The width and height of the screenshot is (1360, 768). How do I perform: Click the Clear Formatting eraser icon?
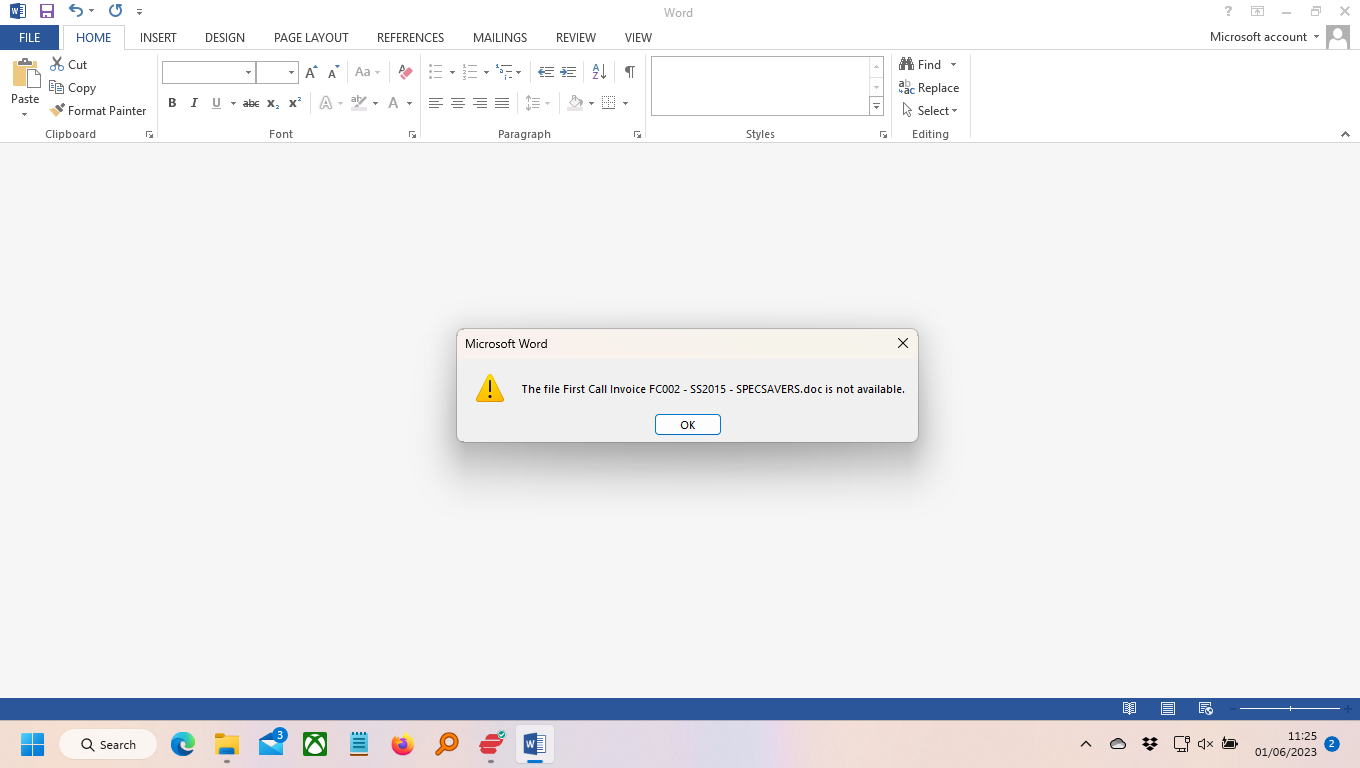point(405,72)
